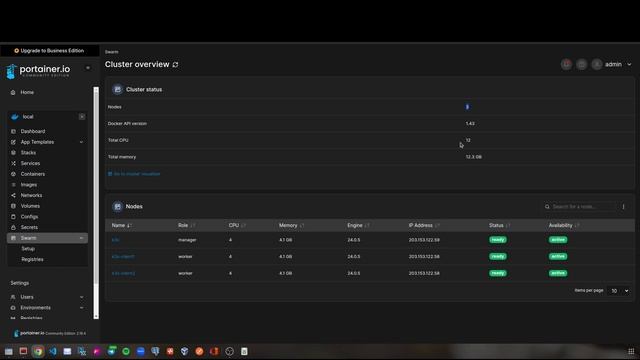Sort nodes by Role column
Viewport: 640px width, 360px height.
pos(187,225)
